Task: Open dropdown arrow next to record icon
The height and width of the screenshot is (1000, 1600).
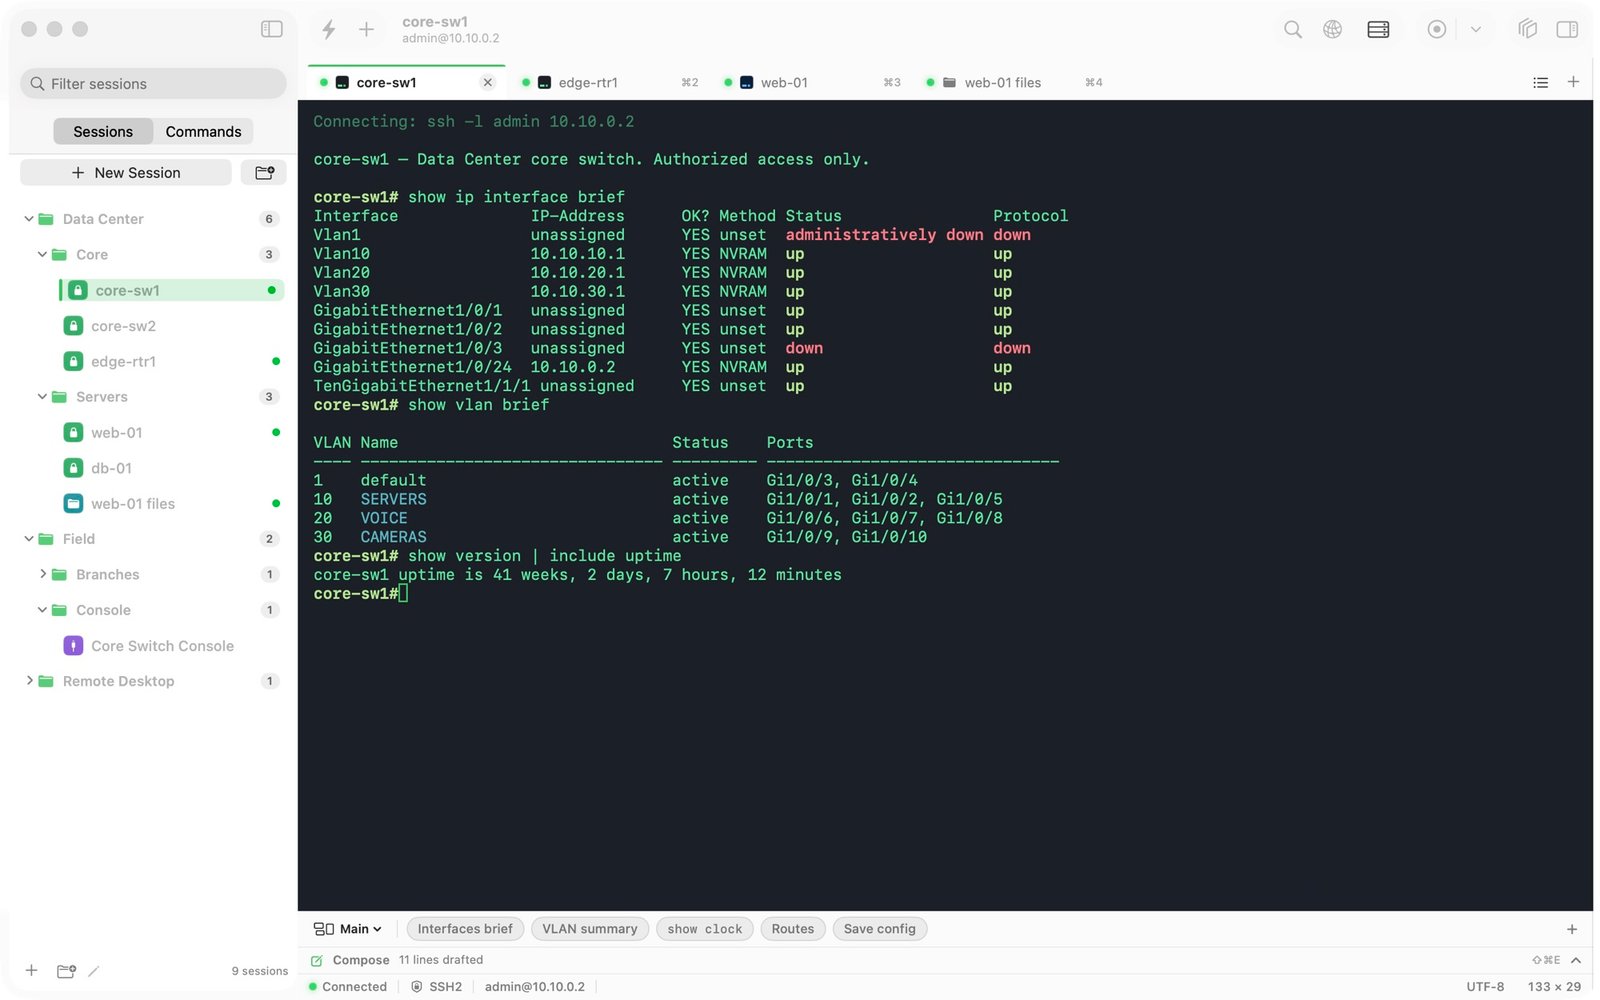Action: 1475,29
